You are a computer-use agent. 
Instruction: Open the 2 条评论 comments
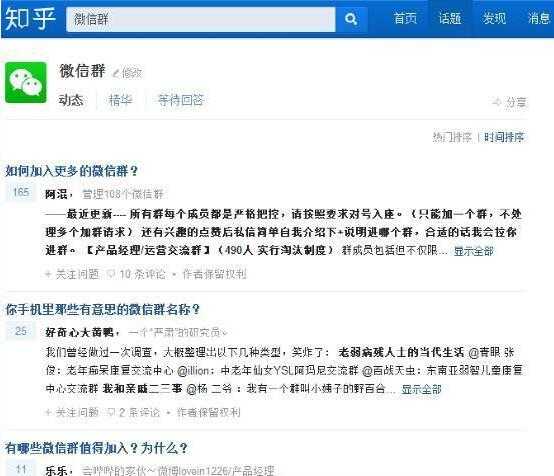134,412
